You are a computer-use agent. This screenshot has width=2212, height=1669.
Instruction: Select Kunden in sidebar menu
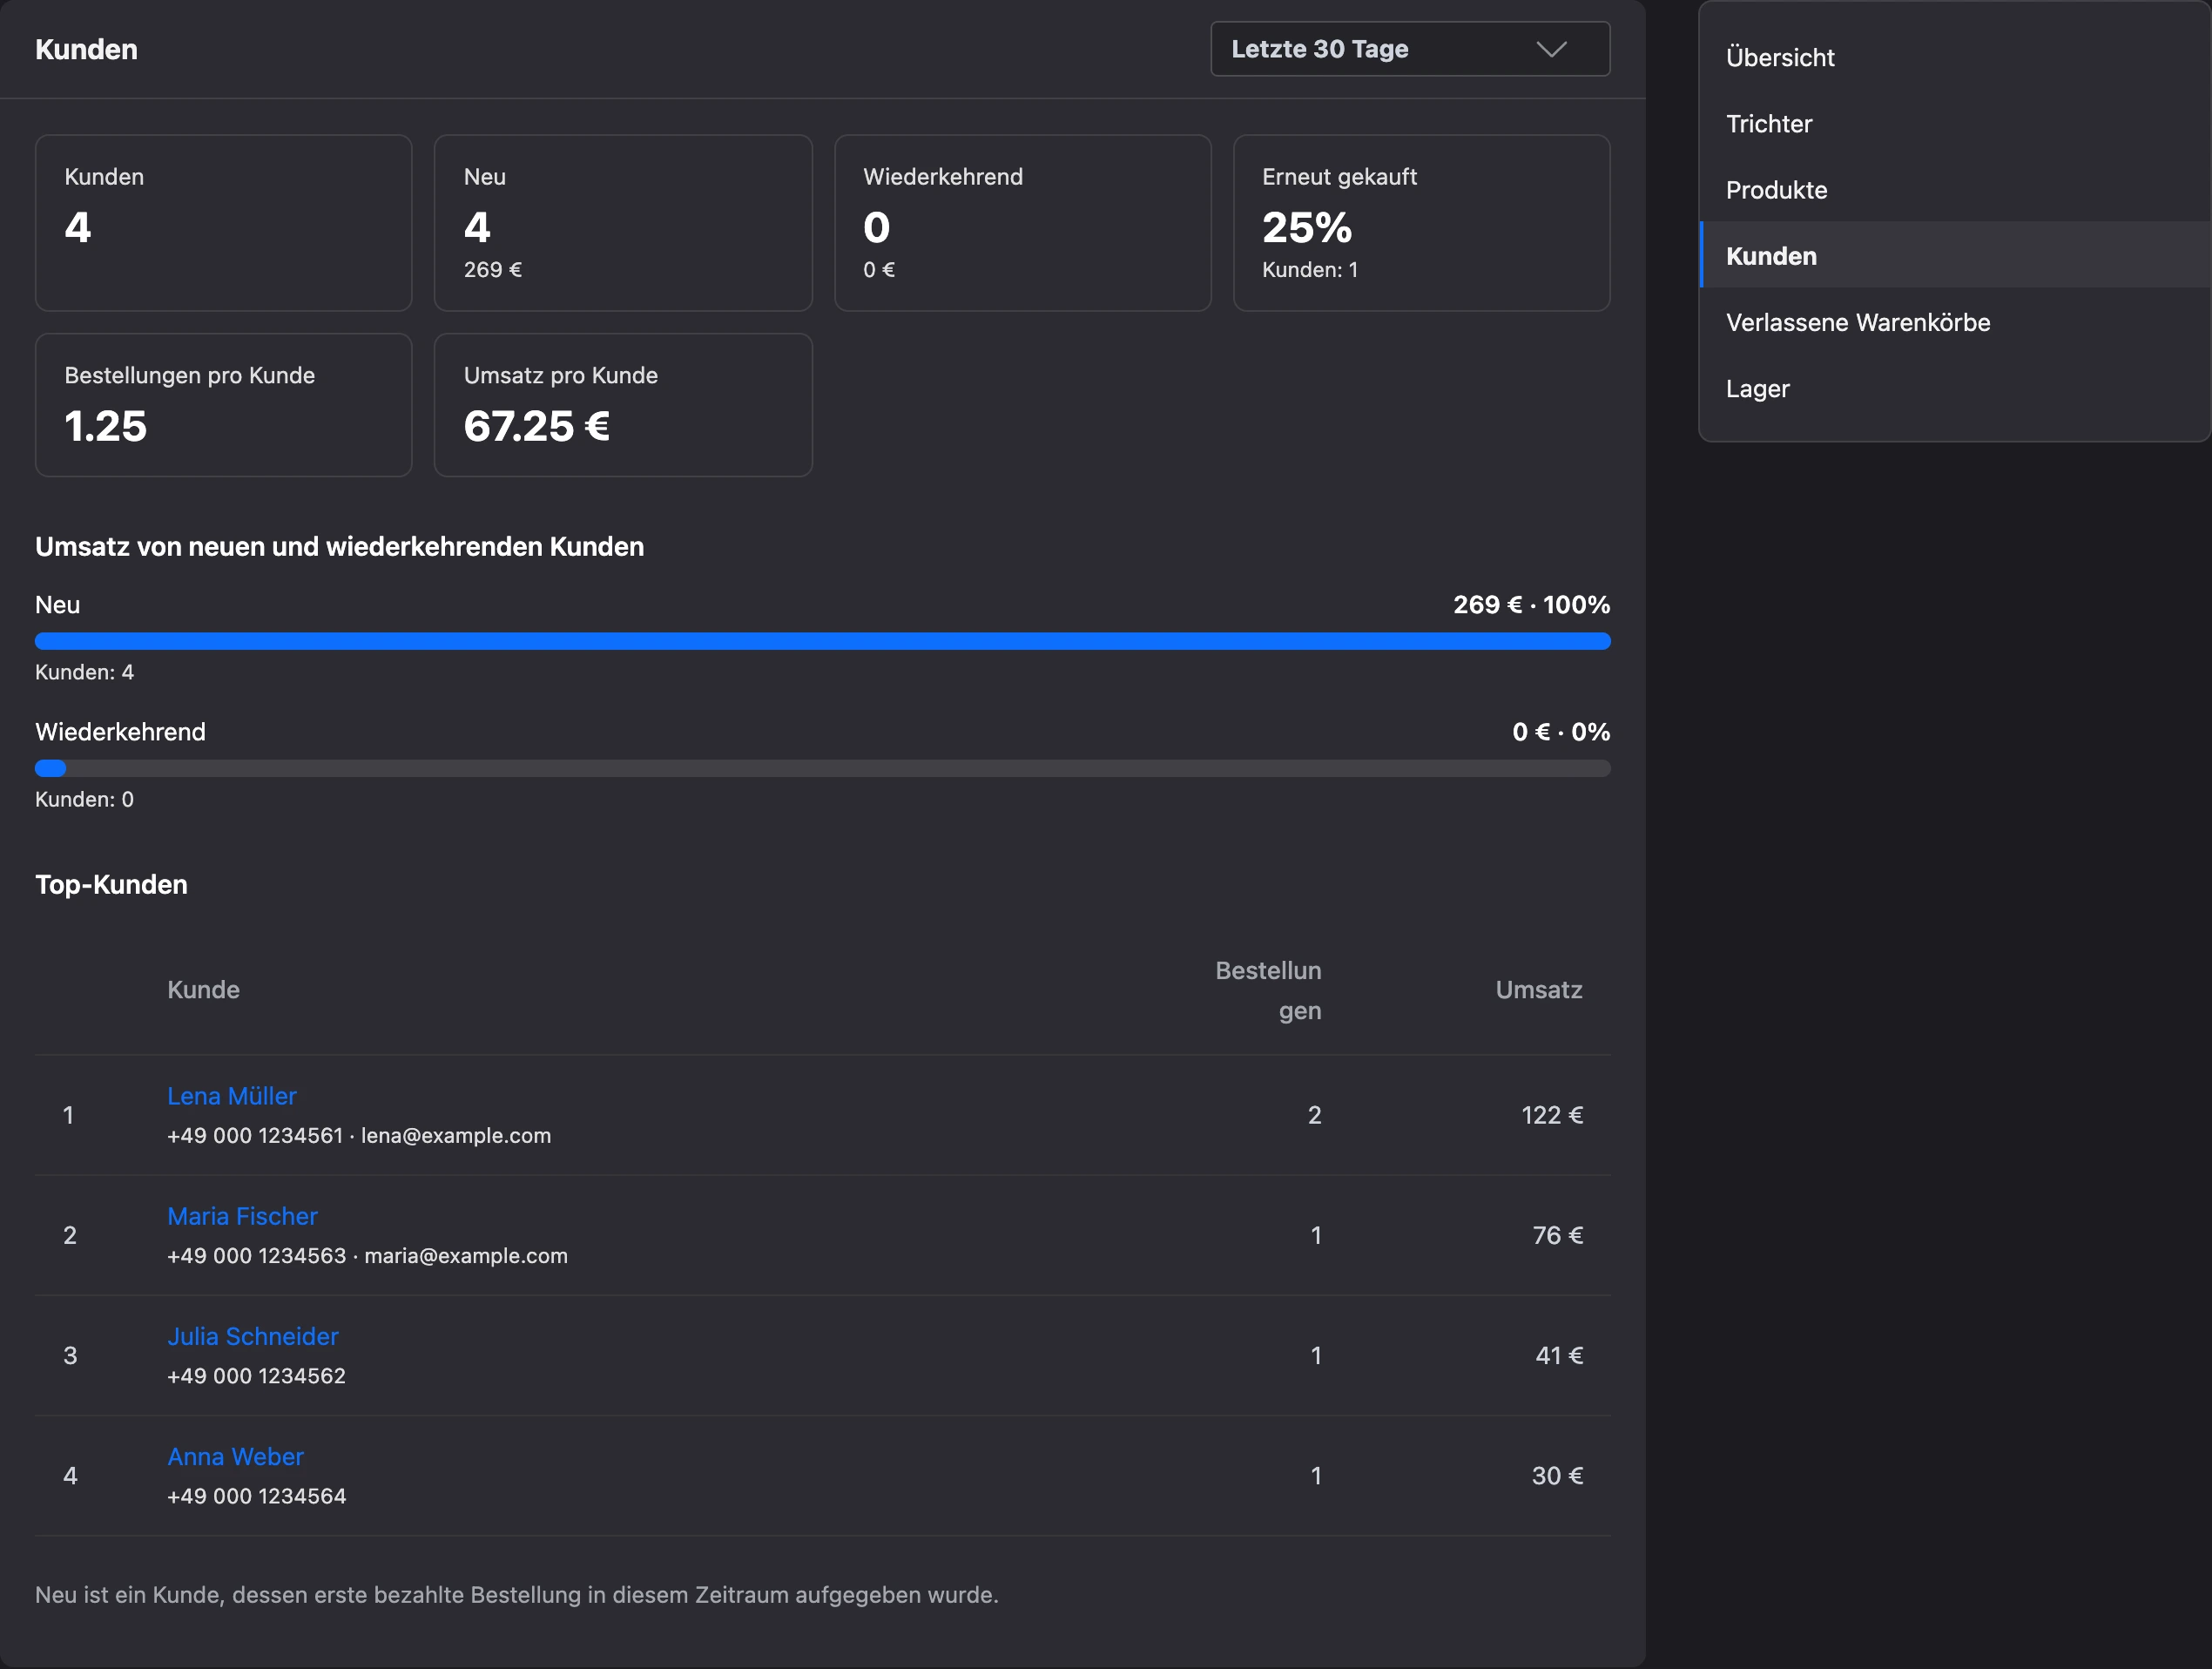click(1955, 256)
